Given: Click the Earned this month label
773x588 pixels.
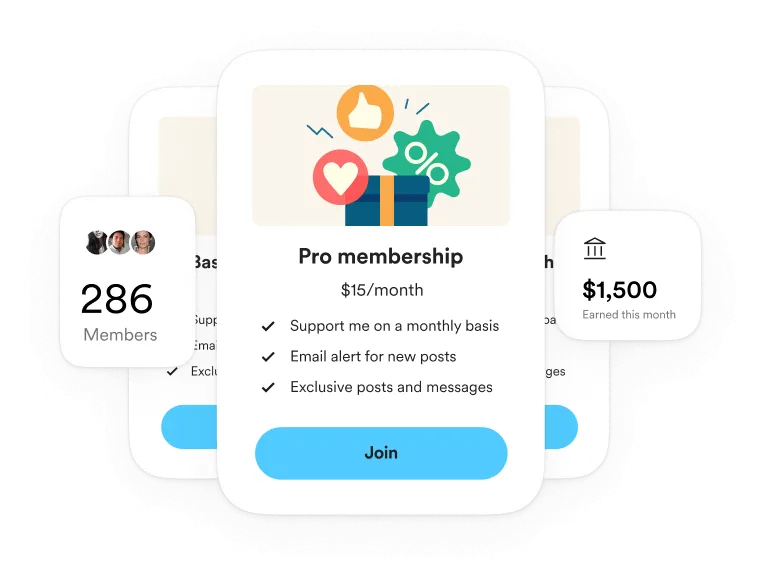Looking at the screenshot, I should pyautogui.click(x=629, y=314).
